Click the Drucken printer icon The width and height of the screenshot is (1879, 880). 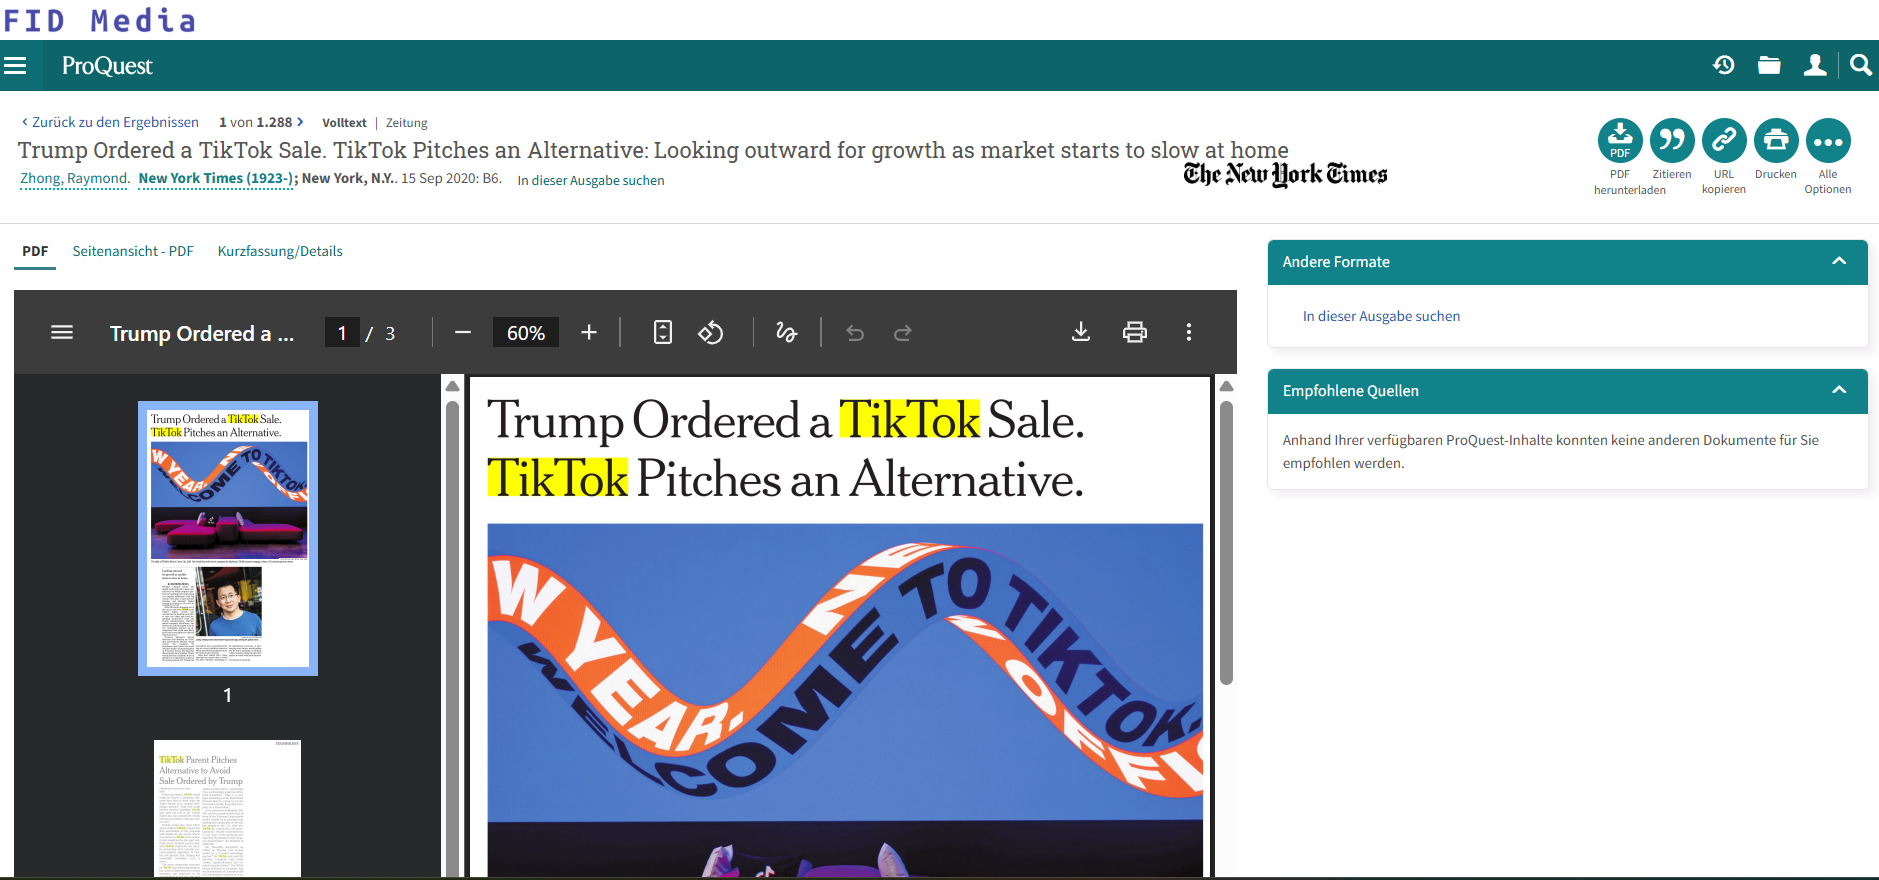1775,142
